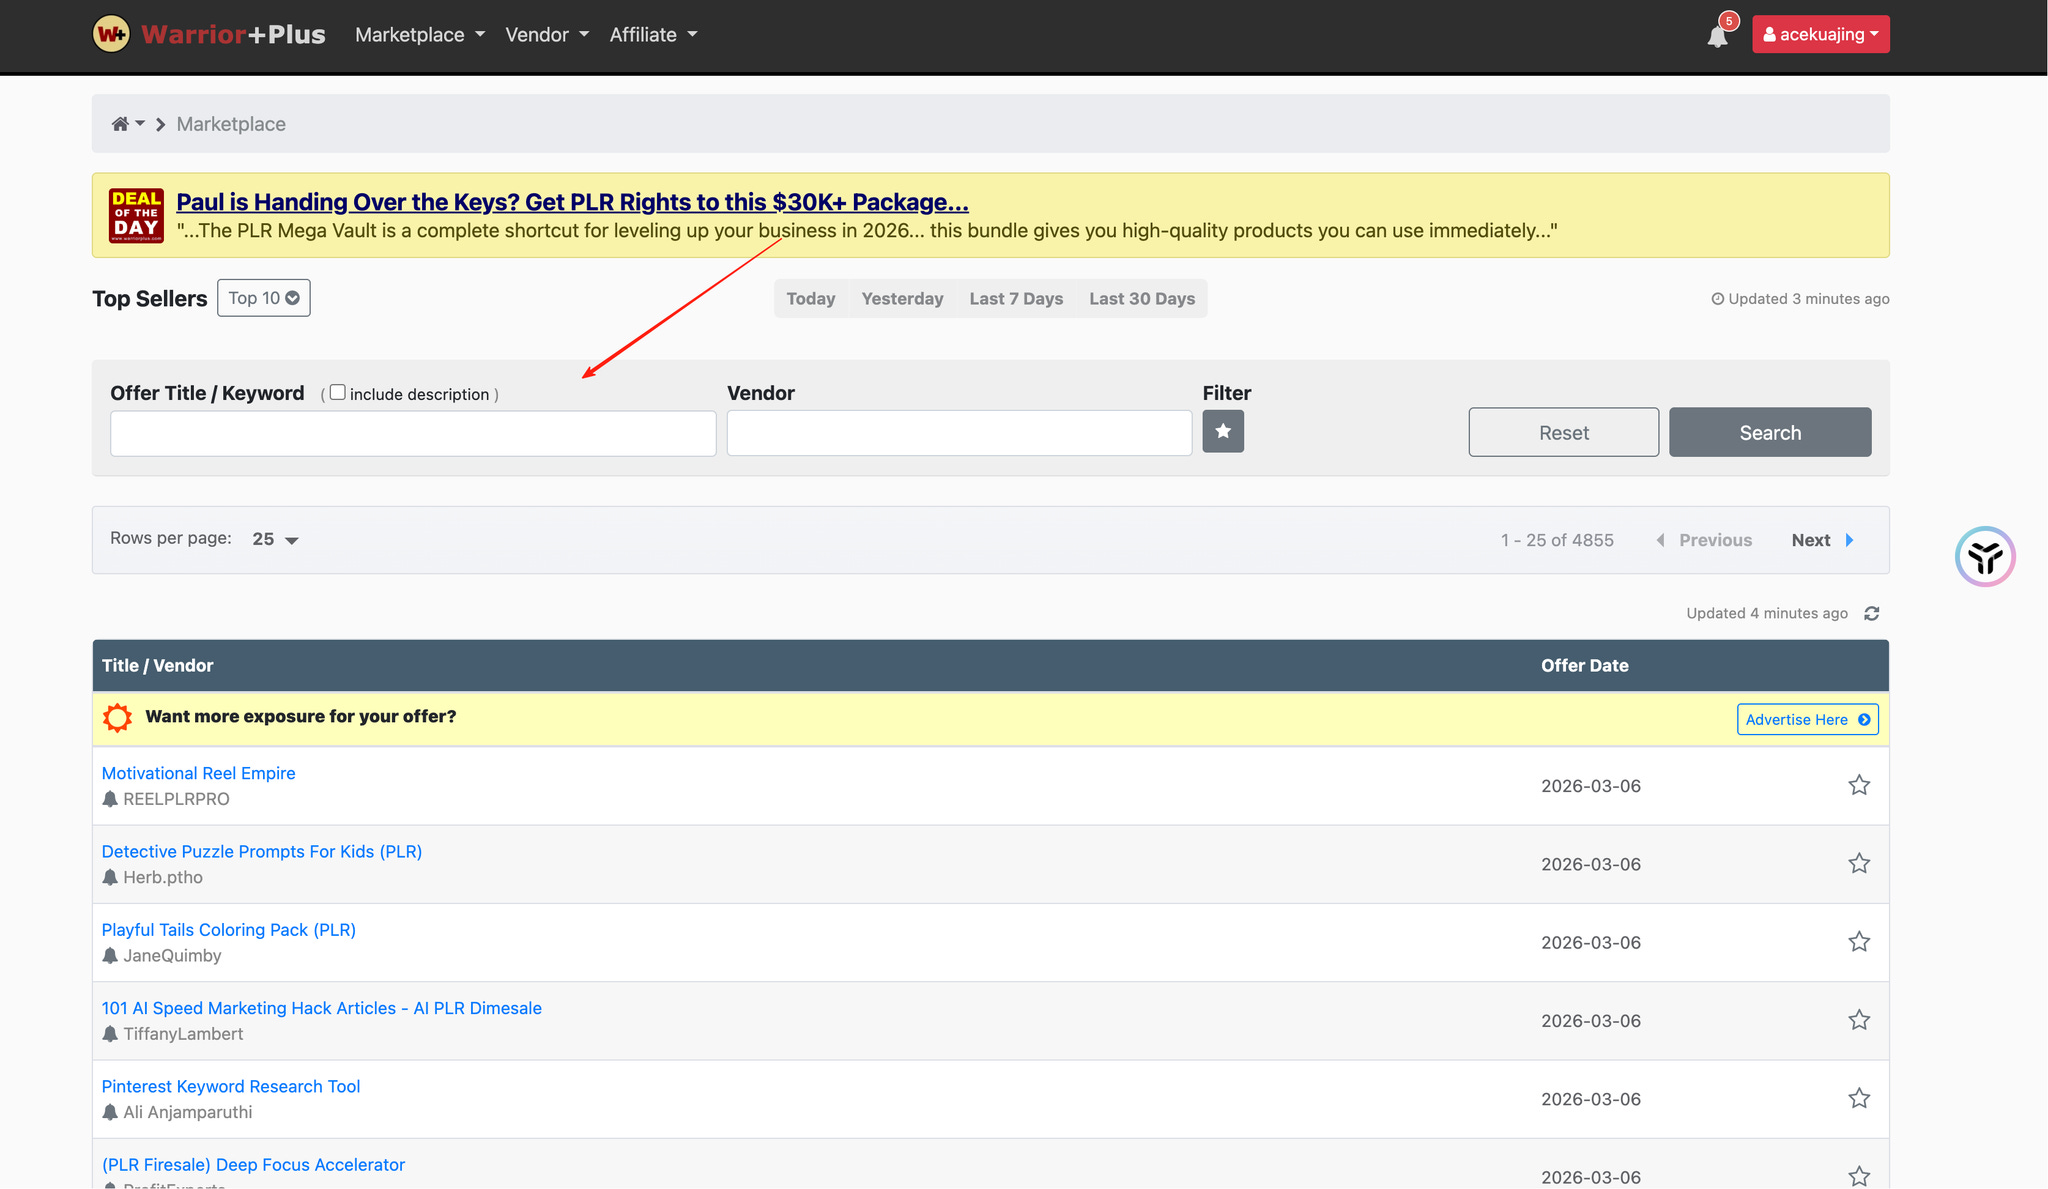Click the favorites star filter button
The height and width of the screenshot is (1189, 2048).
tap(1222, 431)
